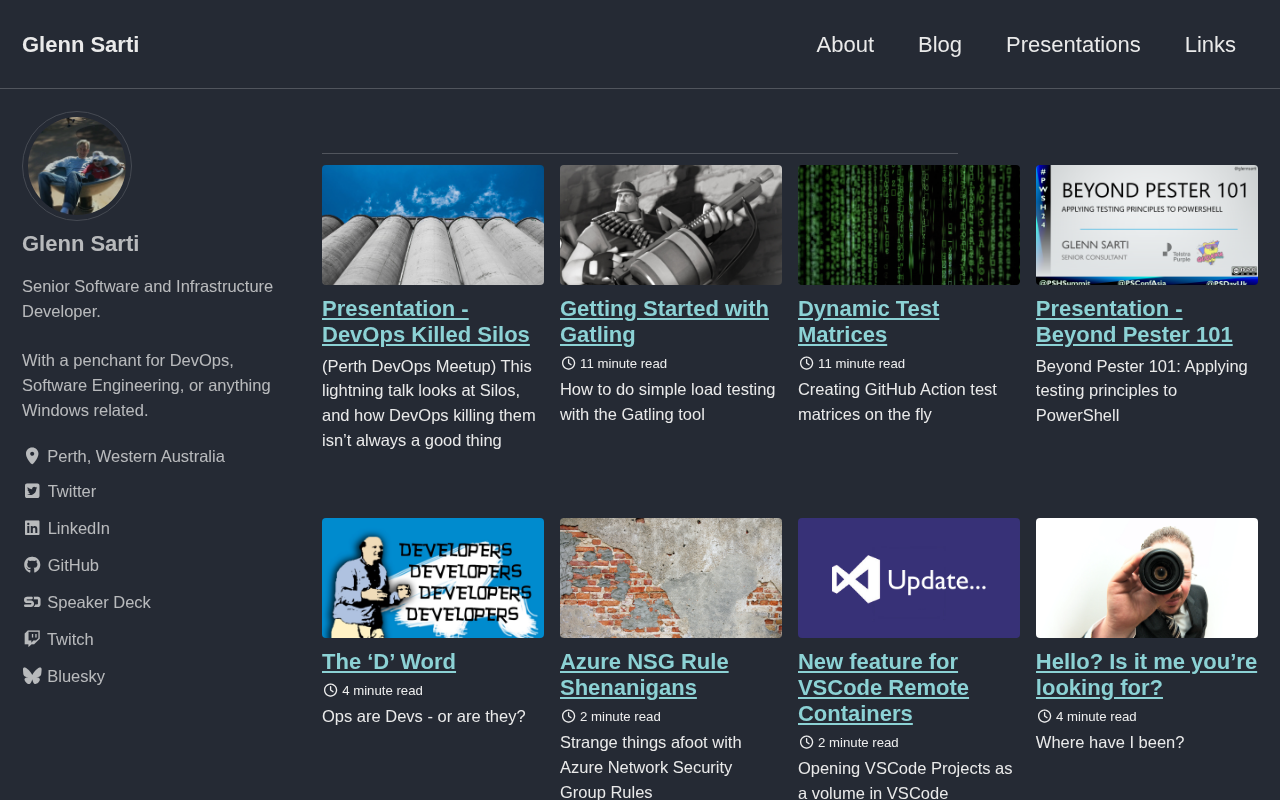Screen dimensions: 1280x800
Task: Click the Twitter icon in sidebar
Action: pos(32,491)
